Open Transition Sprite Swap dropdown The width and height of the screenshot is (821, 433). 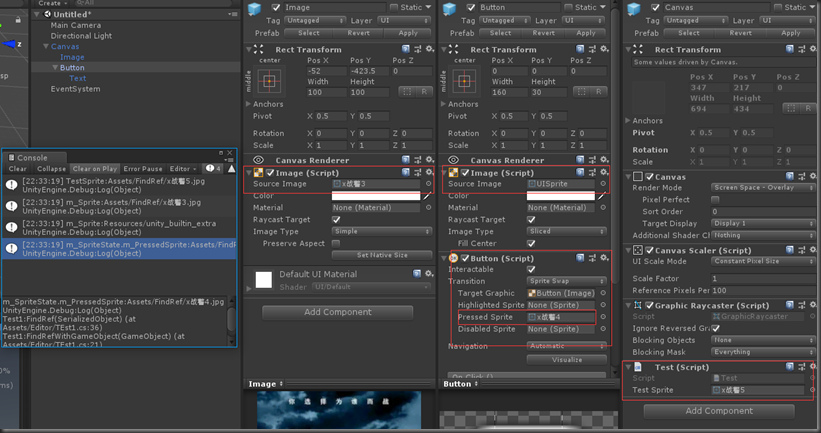pyautogui.click(x=567, y=281)
